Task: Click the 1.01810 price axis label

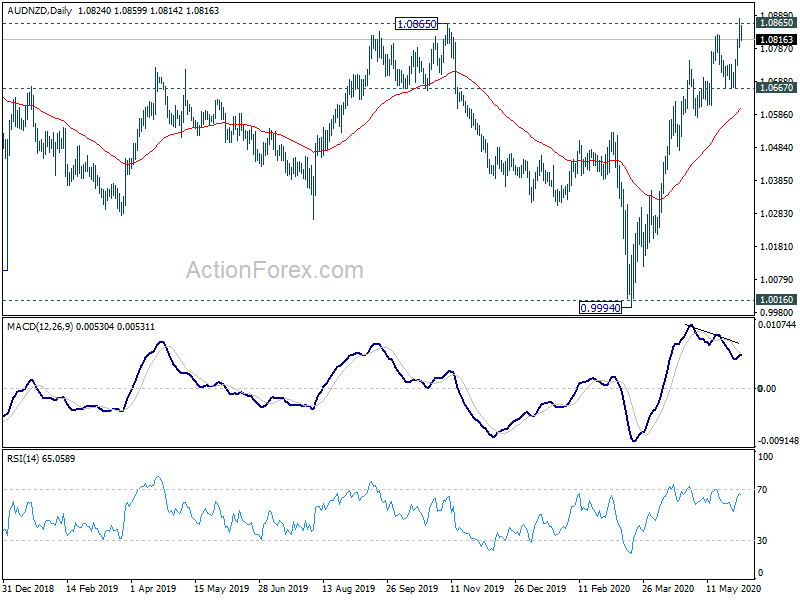Action: tap(777, 246)
